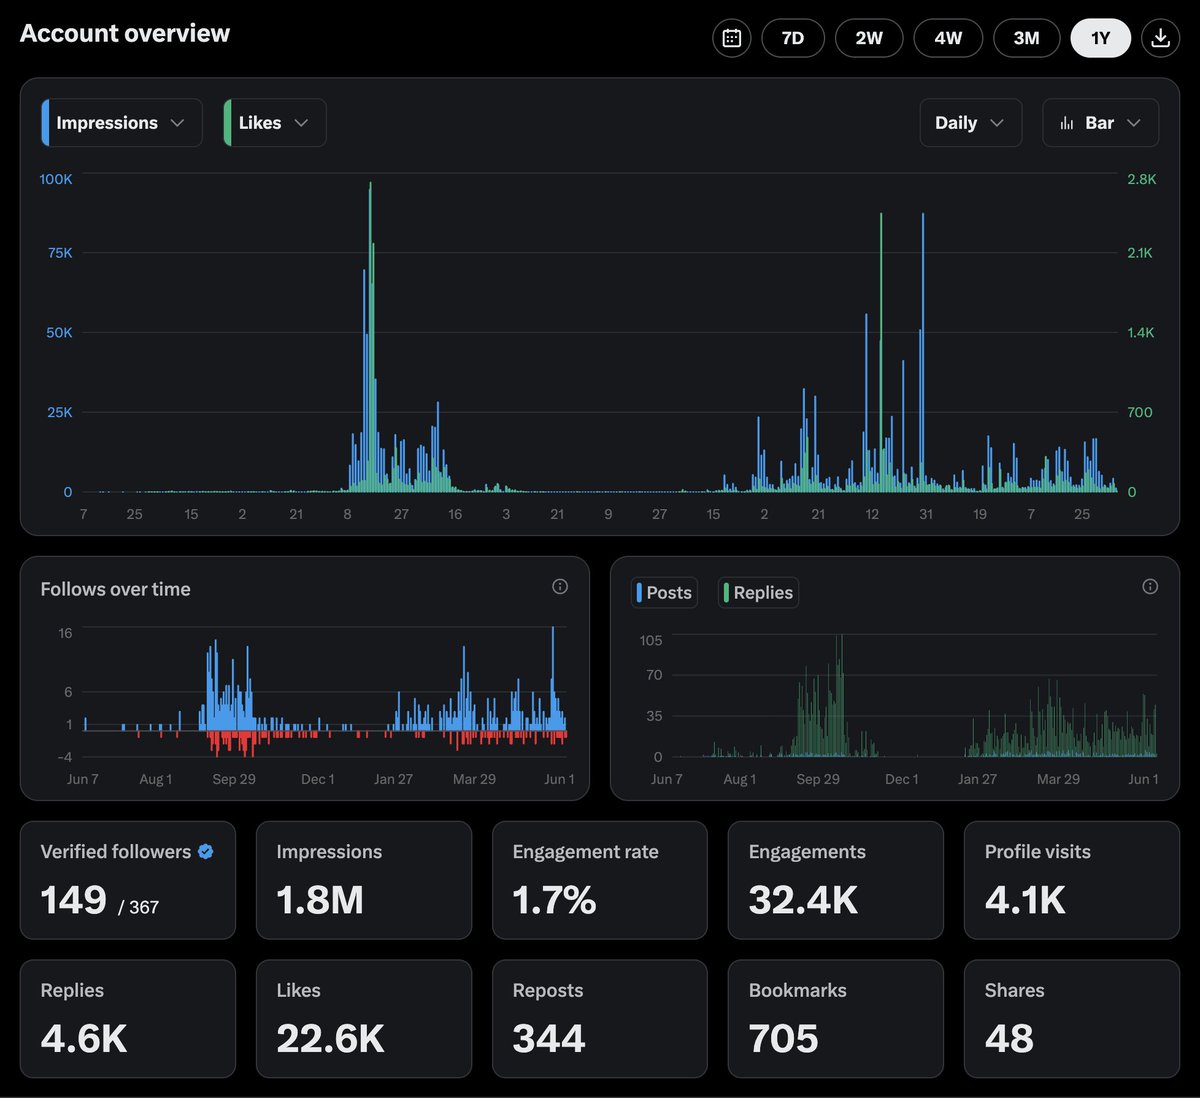1200x1098 pixels.
Task: Toggle the Replies series in chart
Action: (758, 593)
